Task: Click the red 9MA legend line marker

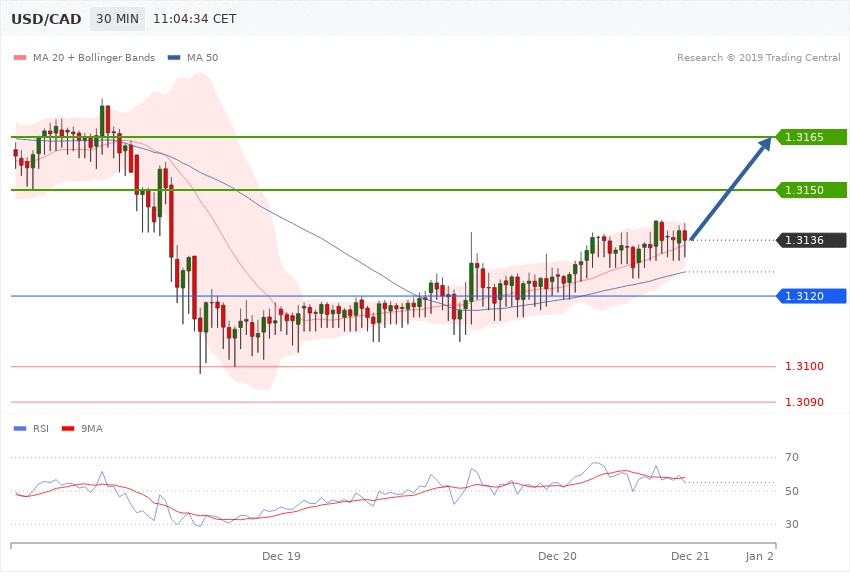Action: [x=69, y=429]
